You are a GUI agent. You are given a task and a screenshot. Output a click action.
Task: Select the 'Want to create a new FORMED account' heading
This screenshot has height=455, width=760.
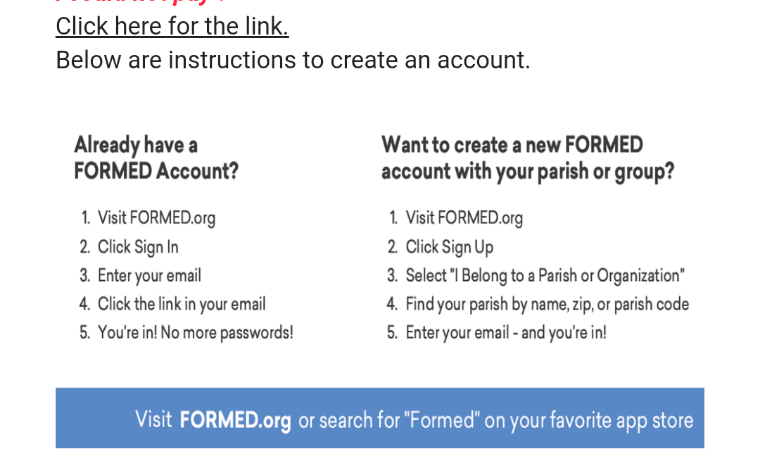[x=528, y=158]
